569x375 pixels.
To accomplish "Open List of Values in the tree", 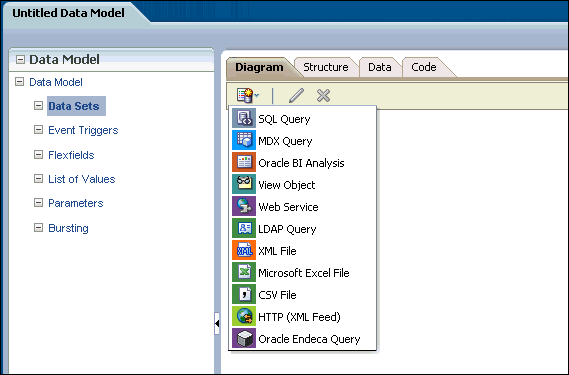I will (82, 179).
